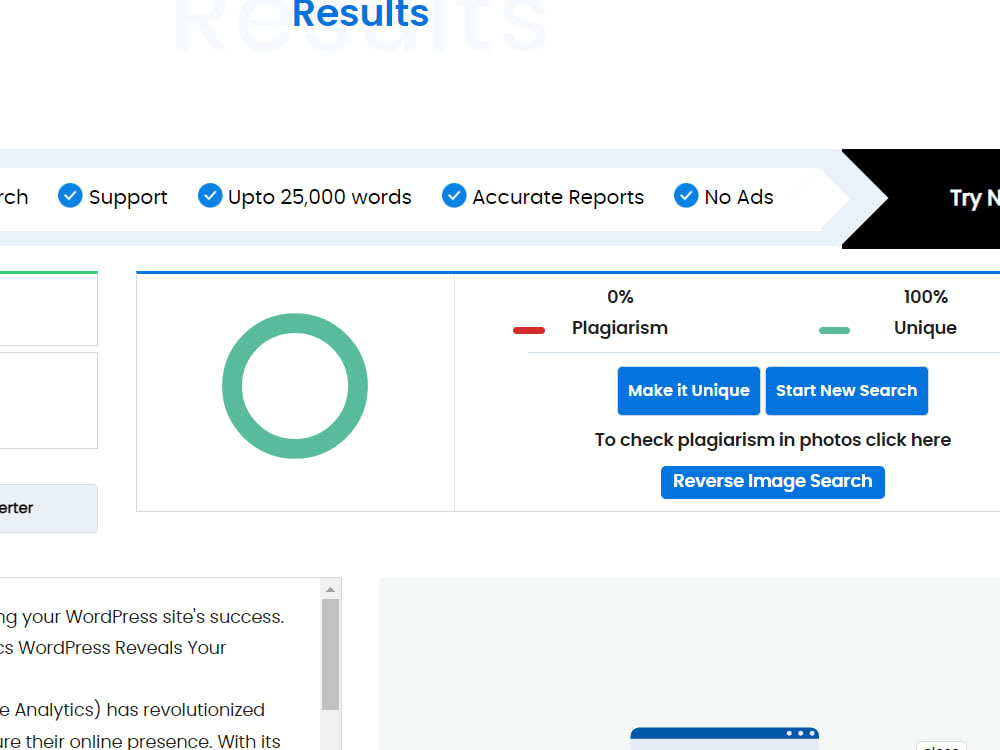This screenshot has height=750, width=1000.
Task: Click the scroll up arrow of text box
Action: (x=330, y=590)
